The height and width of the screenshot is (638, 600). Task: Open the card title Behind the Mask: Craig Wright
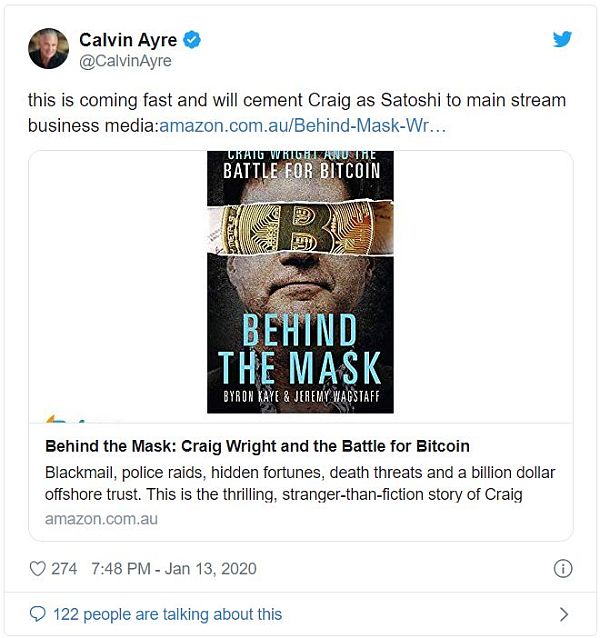[x=257, y=446]
